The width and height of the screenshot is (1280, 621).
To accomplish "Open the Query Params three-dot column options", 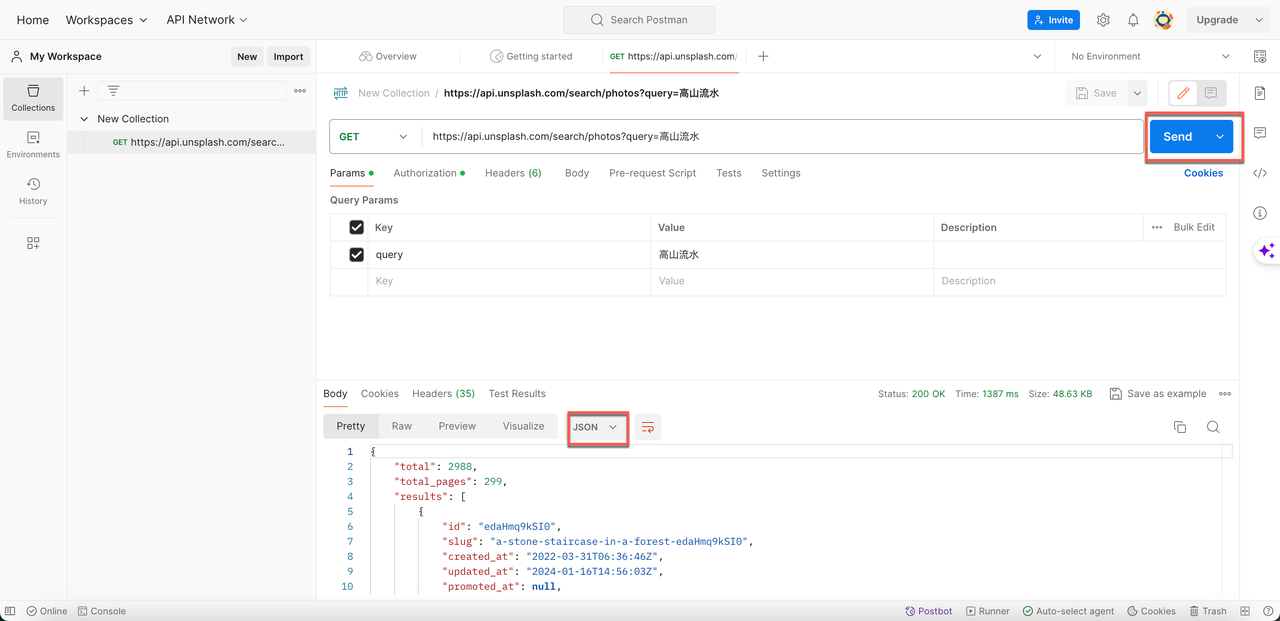I will (1157, 227).
